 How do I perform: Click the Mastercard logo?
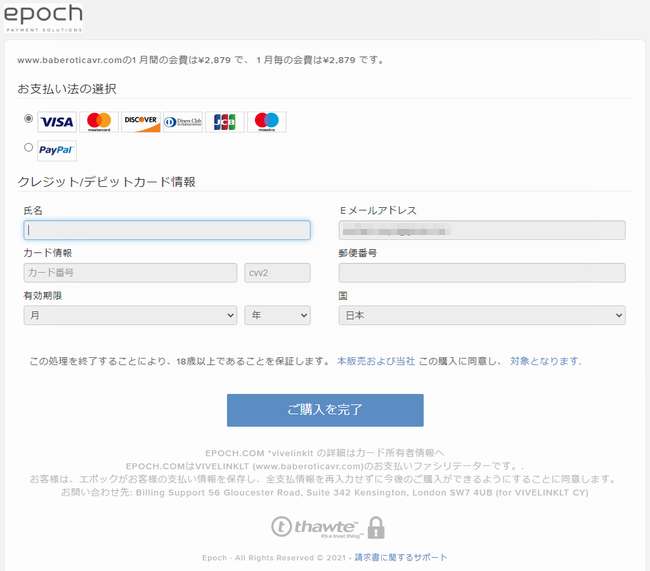tap(99, 122)
